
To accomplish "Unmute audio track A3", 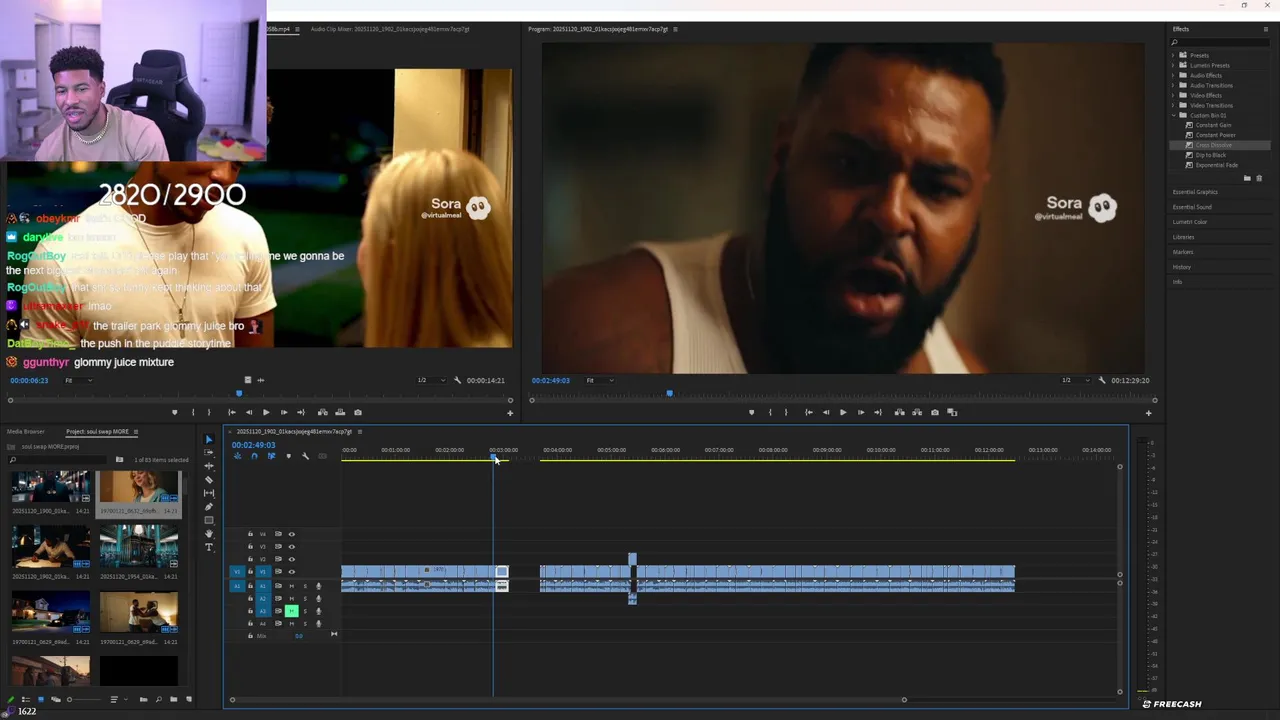I will 292,611.
